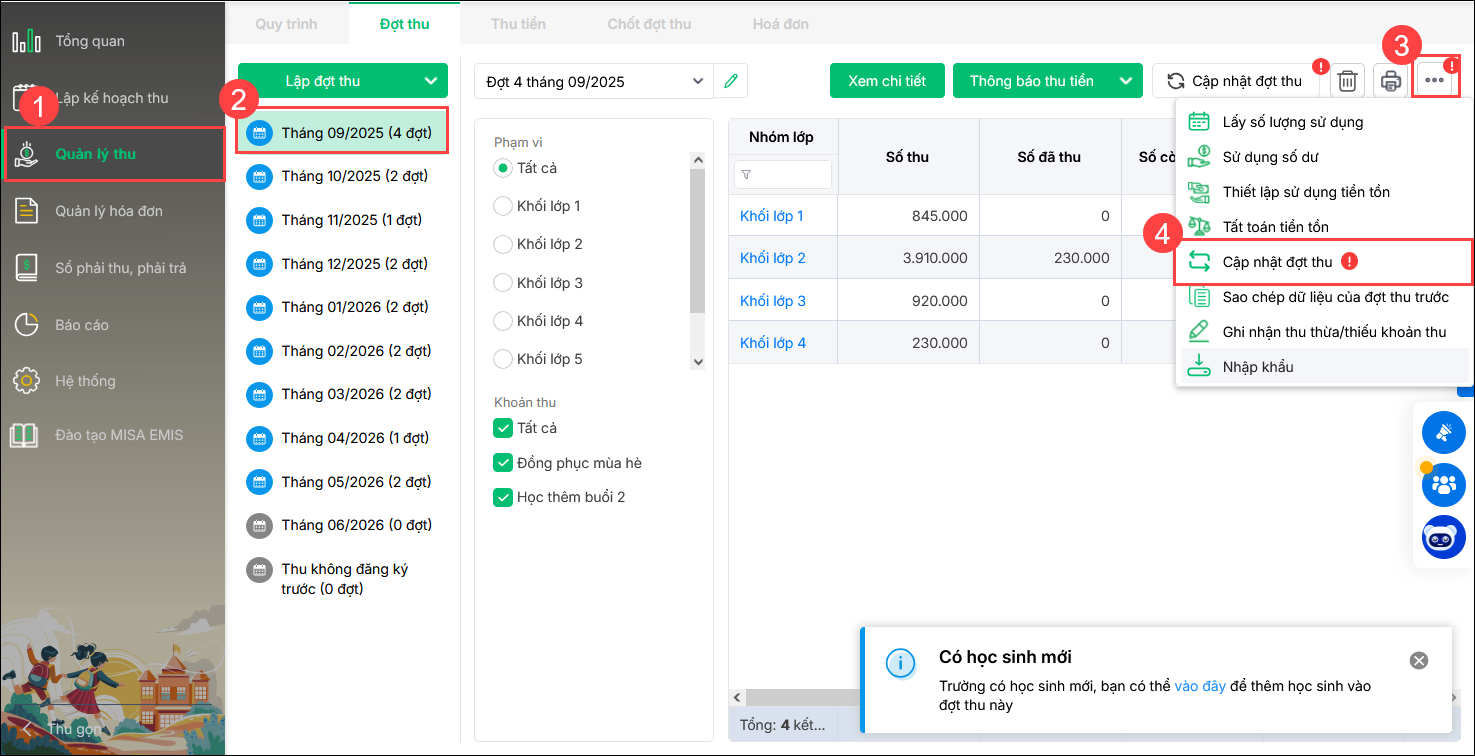Click the Khối lớp 2 link
1475x756 pixels.
click(772, 258)
